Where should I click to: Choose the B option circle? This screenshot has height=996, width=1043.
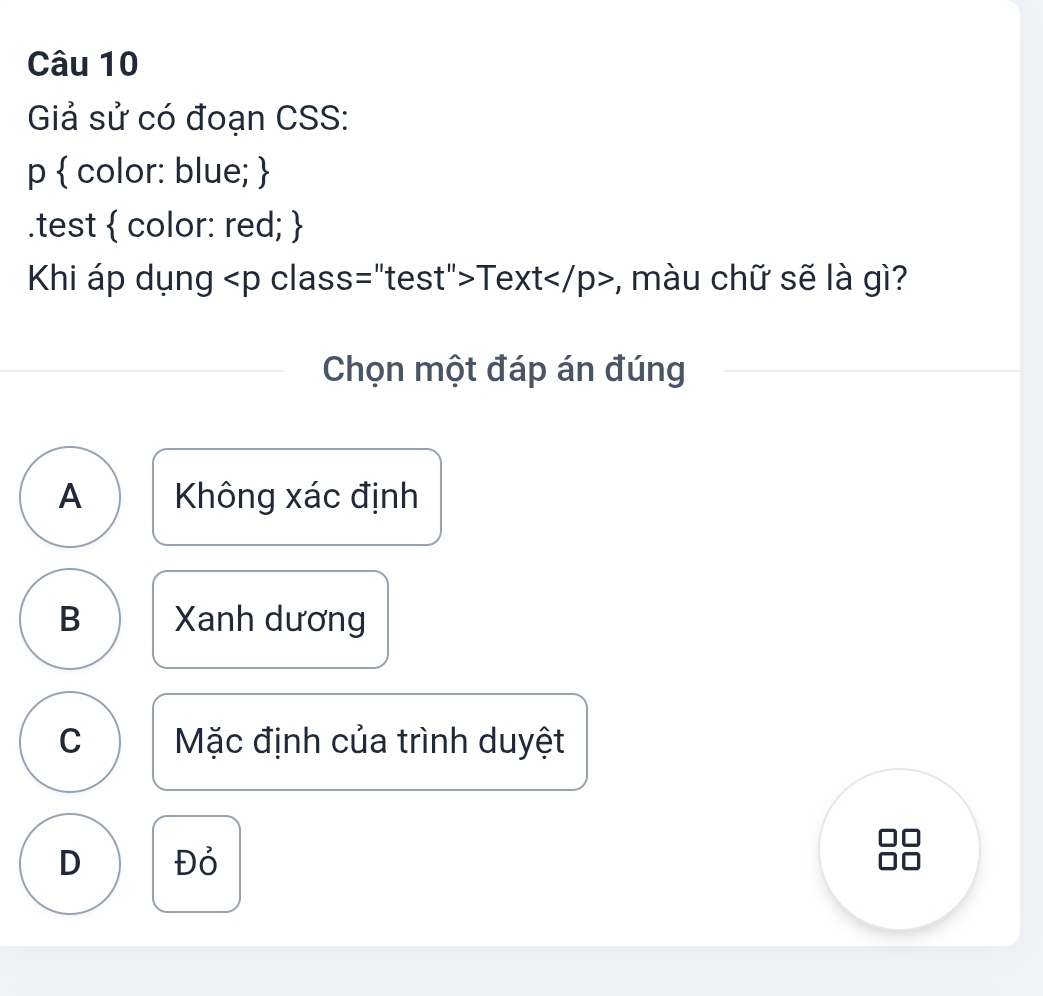point(70,619)
